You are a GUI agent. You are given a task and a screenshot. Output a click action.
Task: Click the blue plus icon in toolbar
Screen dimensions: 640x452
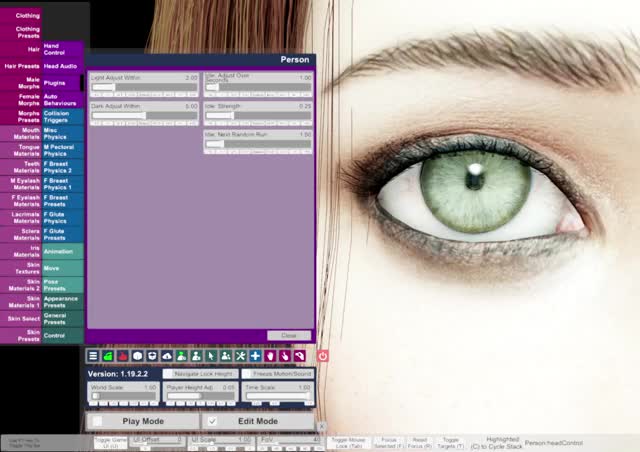255,356
